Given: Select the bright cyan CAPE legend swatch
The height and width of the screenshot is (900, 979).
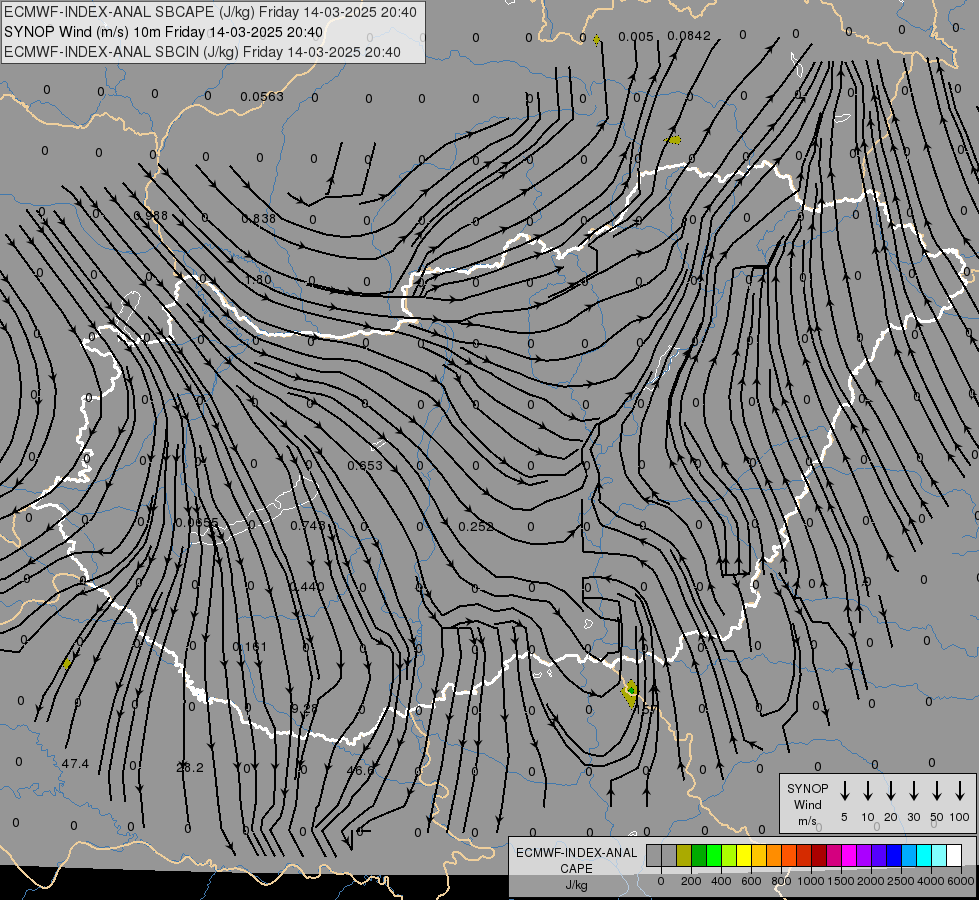Looking at the screenshot, I should point(925,855).
